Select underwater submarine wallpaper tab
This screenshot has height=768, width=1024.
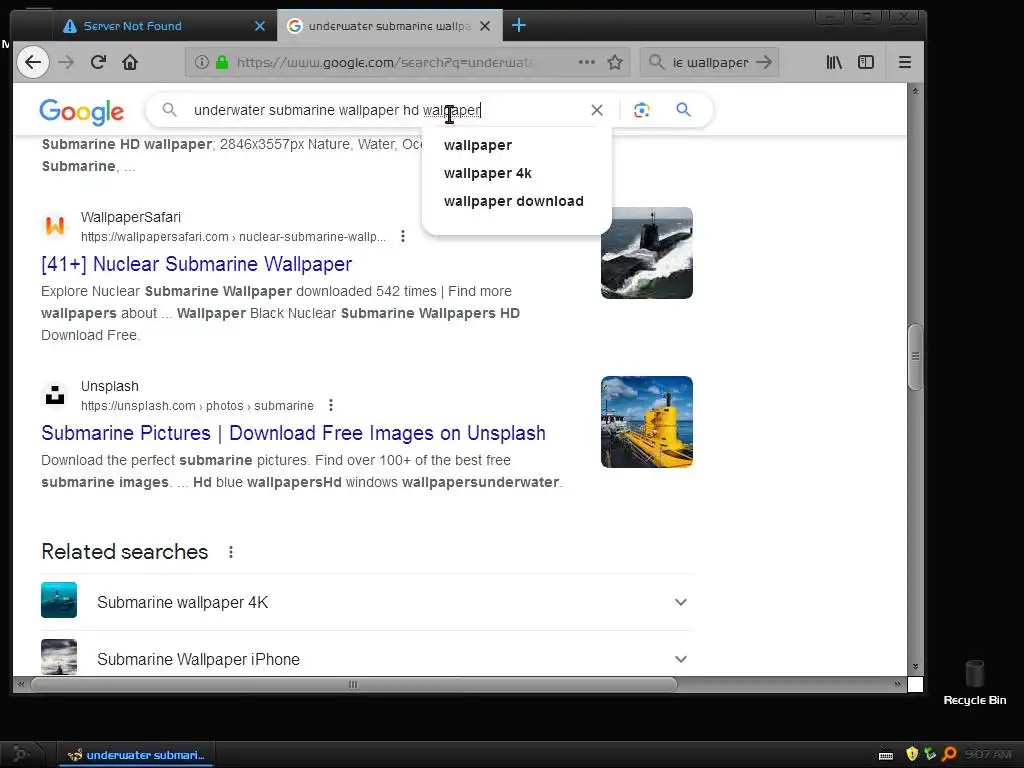(x=390, y=26)
